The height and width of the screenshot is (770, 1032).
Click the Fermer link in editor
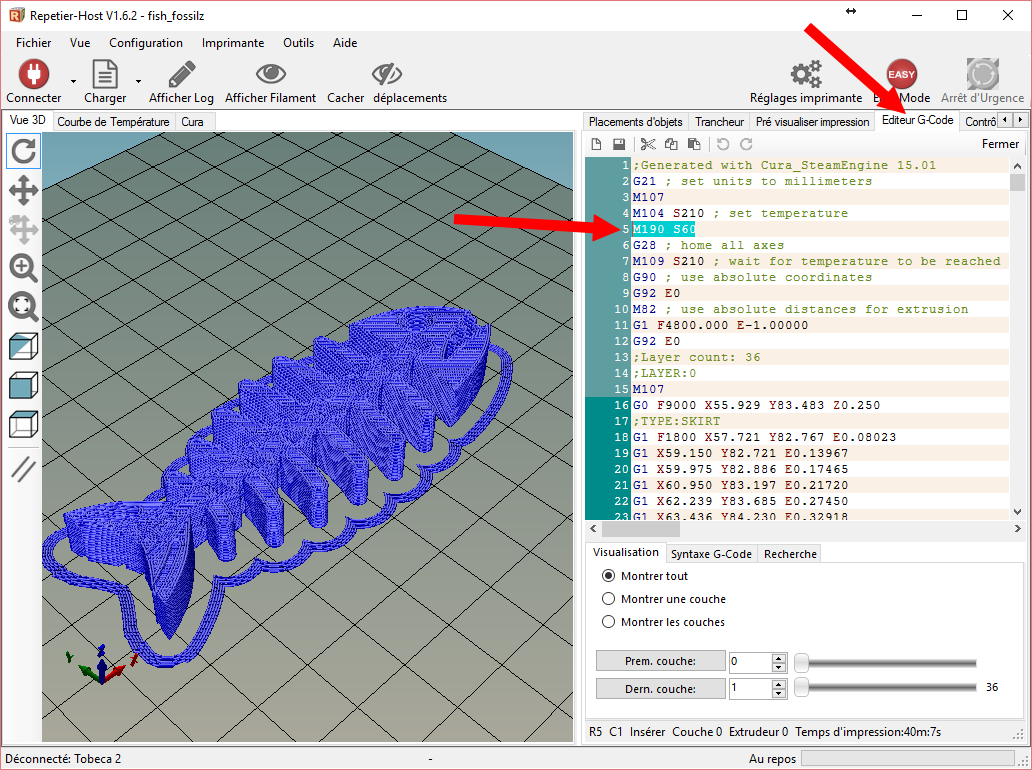click(1000, 144)
